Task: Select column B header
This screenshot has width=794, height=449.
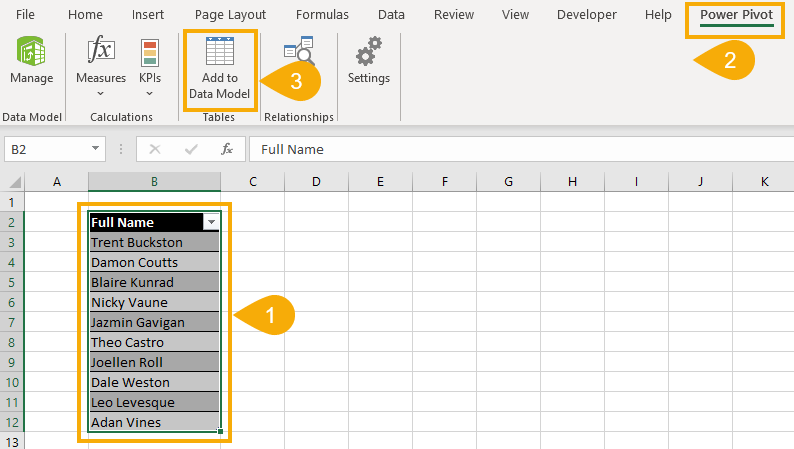Action: [x=154, y=182]
